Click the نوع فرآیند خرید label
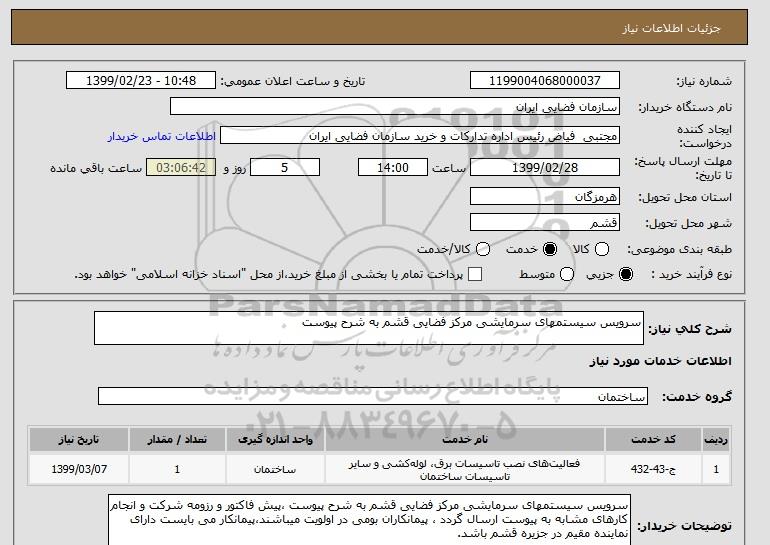Viewport: 770px width, 545px height. coord(691,274)
